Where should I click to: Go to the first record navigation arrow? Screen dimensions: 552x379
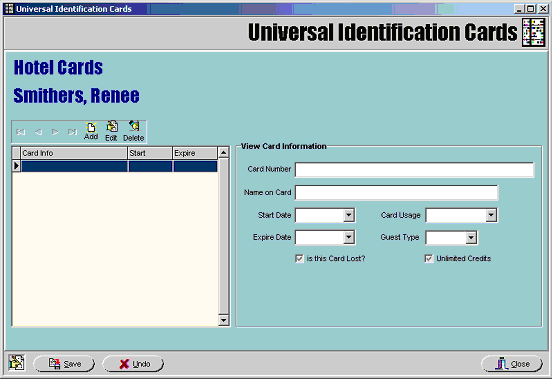[x=21, y=132]
